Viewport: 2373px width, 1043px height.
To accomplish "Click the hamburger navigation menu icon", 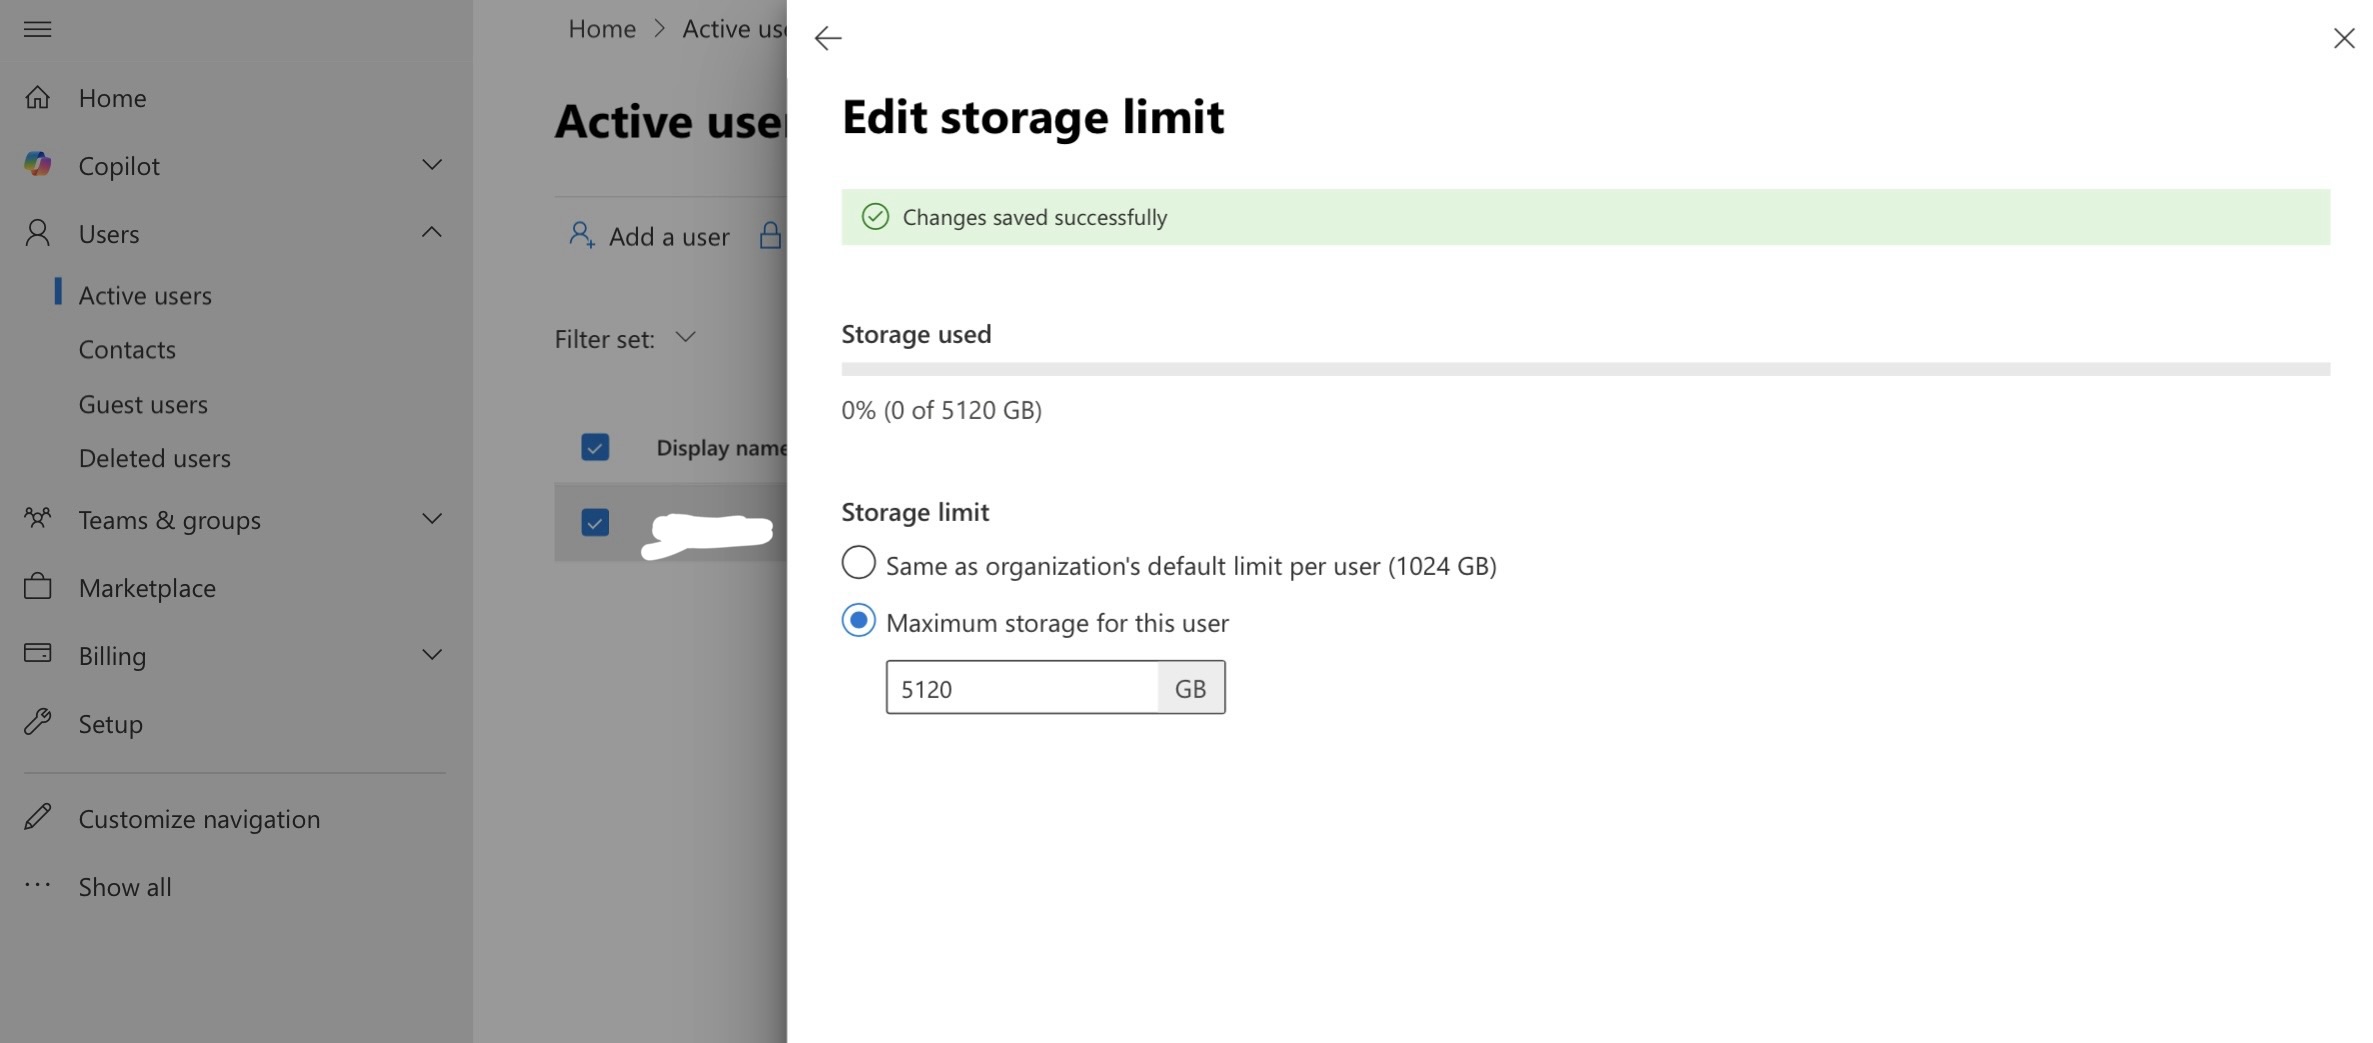I will [37, 29].
